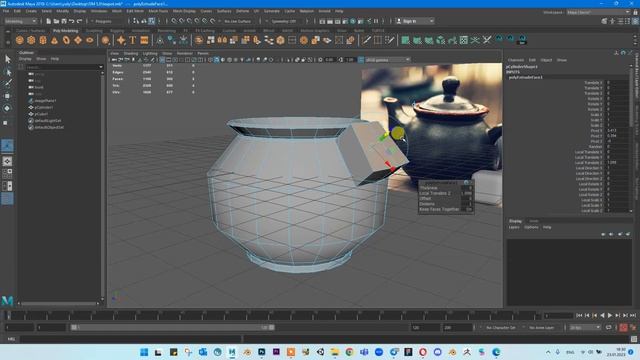Activate the Paint Selection tool
Screen dimensions: 640x360
pyautogui.click(x=7, y=84)
